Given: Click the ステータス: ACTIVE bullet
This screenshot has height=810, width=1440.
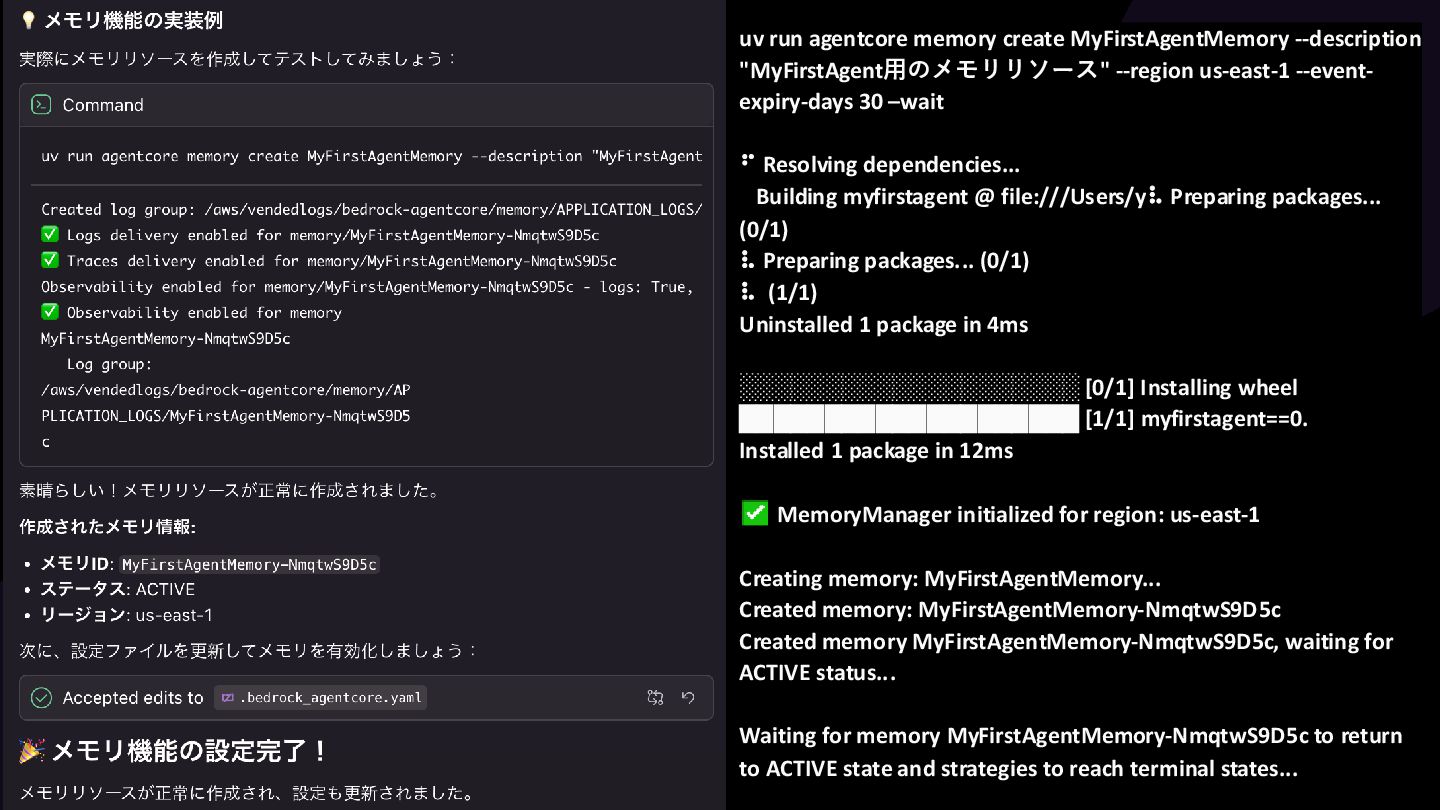Looking at the screenshot, I should 117,589.
